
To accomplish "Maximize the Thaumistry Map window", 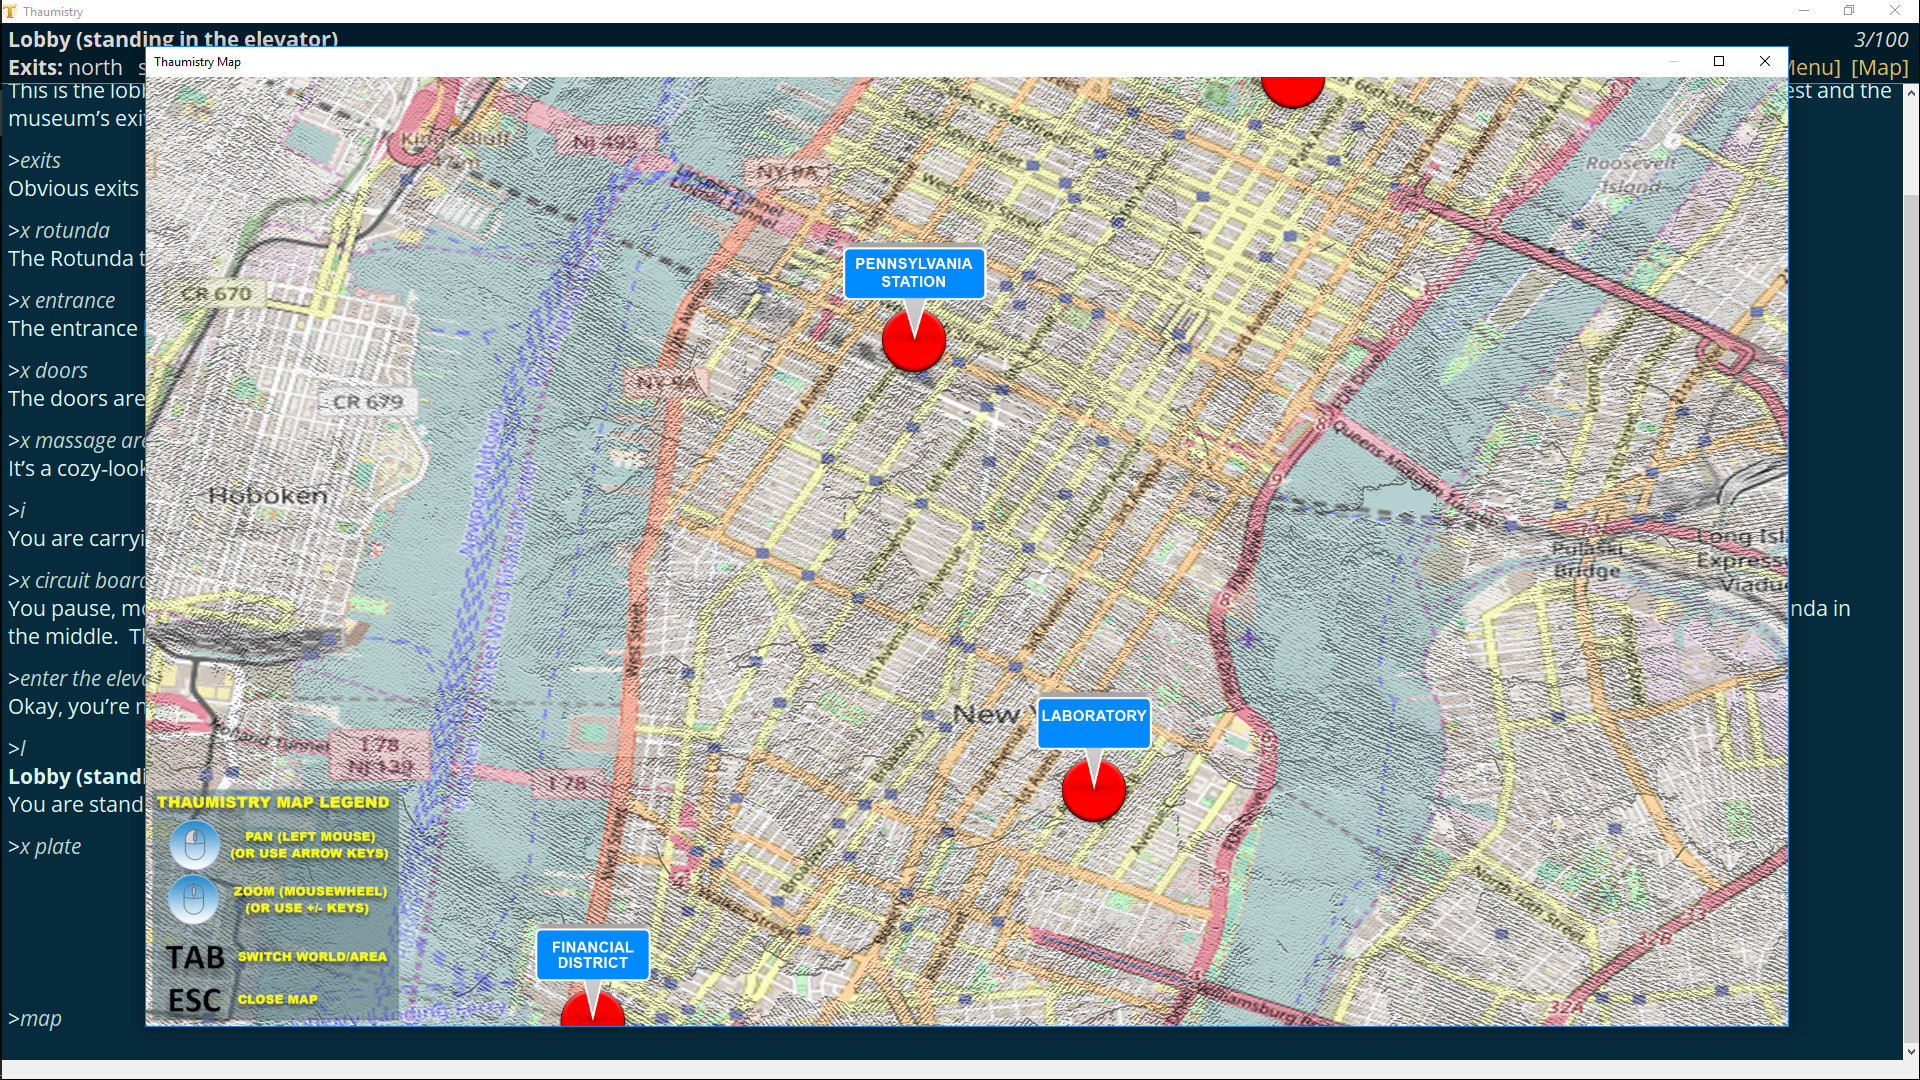I will coord(1719,61).
